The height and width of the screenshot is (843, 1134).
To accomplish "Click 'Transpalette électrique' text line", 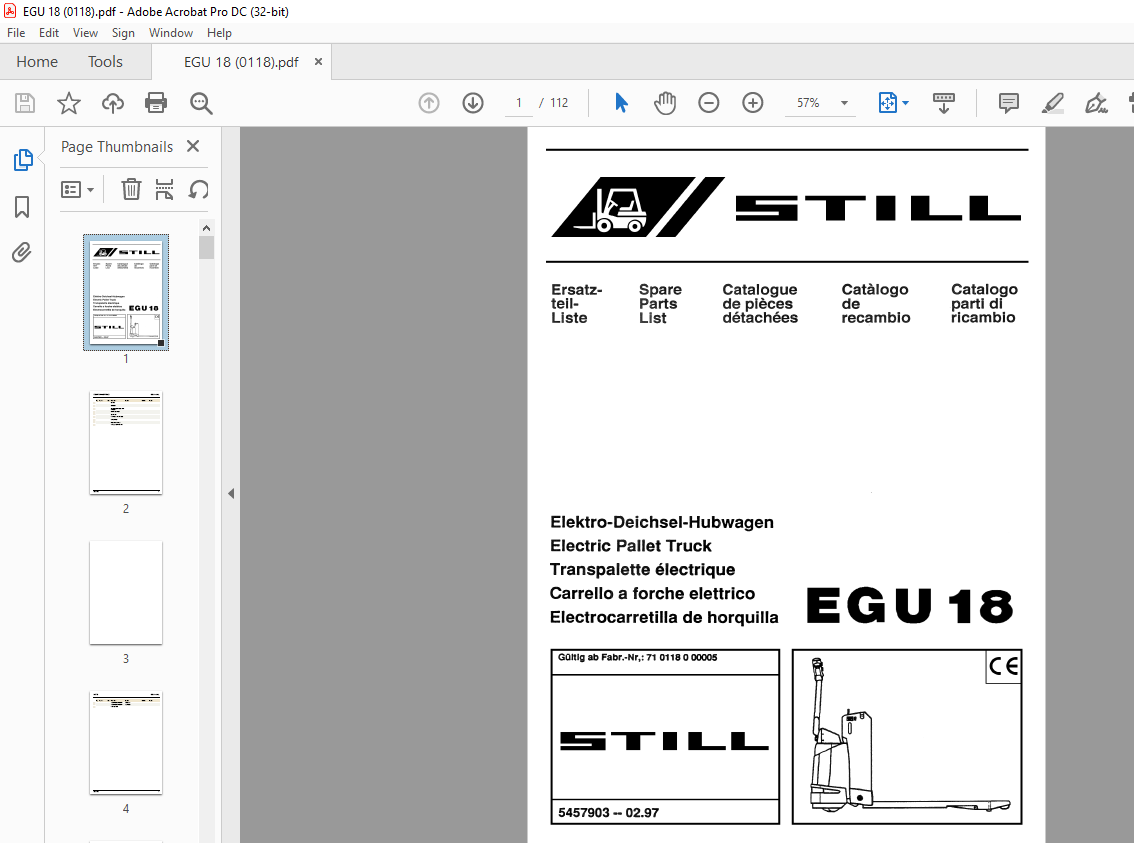I will (642, 570).
